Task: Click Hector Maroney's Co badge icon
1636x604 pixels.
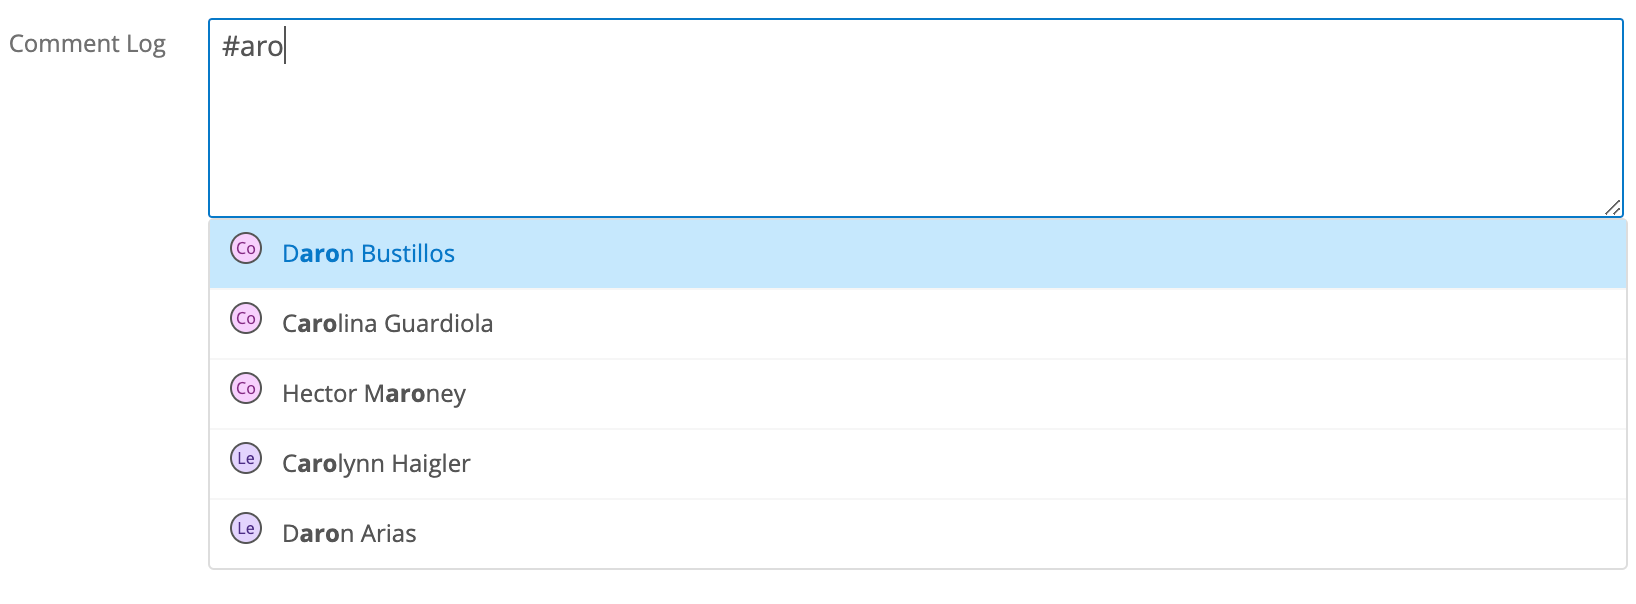Action: pyautogui.click(x=246, y=388)
